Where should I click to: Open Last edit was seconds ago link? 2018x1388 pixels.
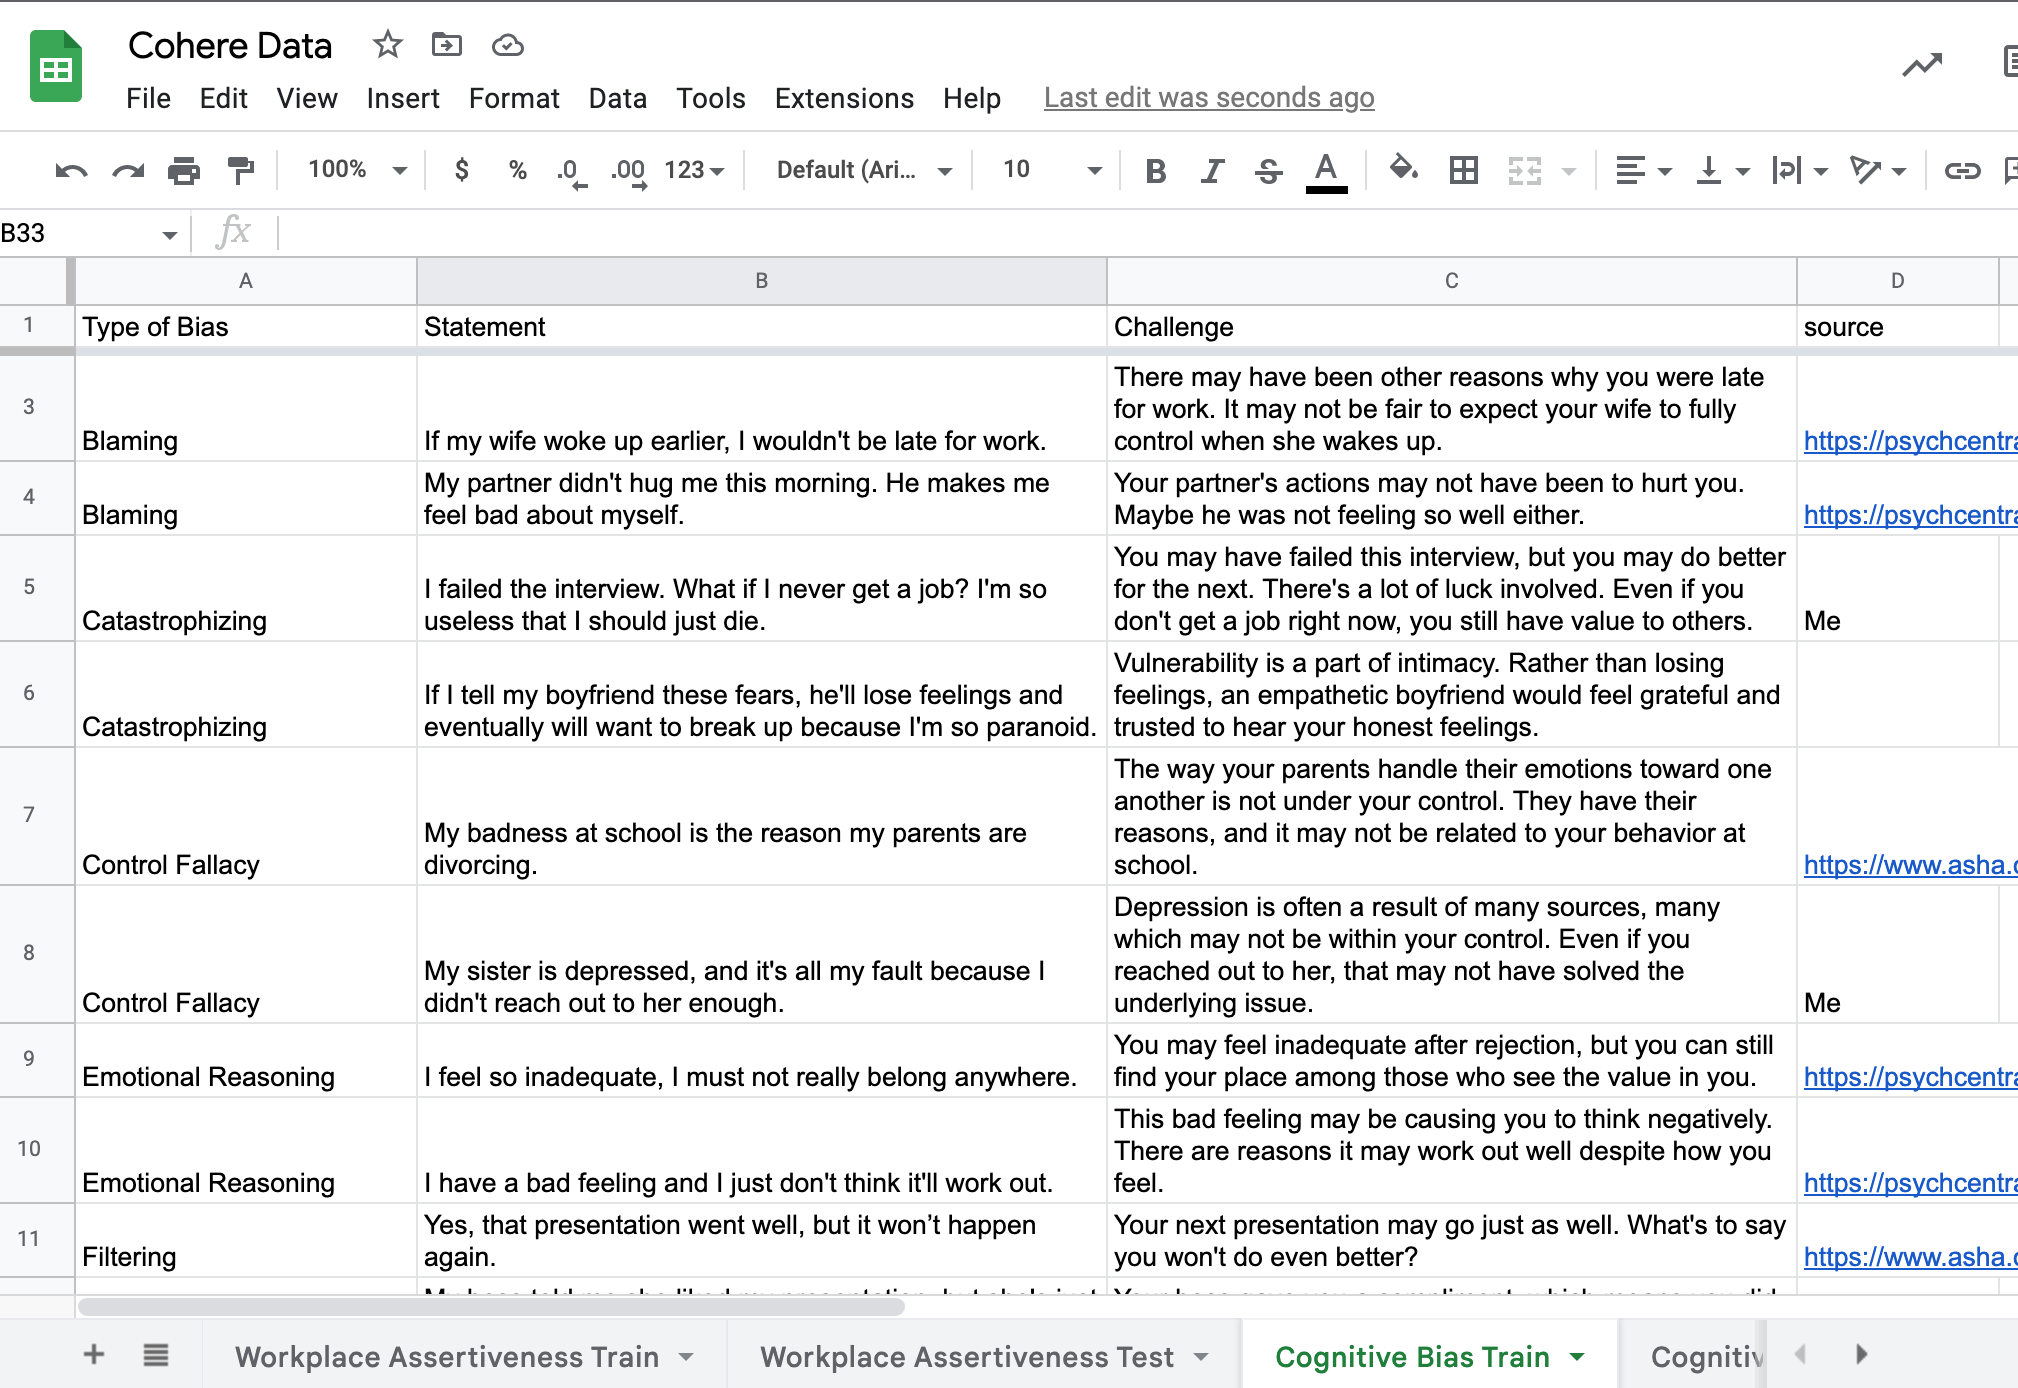(x=1209, y=98)
